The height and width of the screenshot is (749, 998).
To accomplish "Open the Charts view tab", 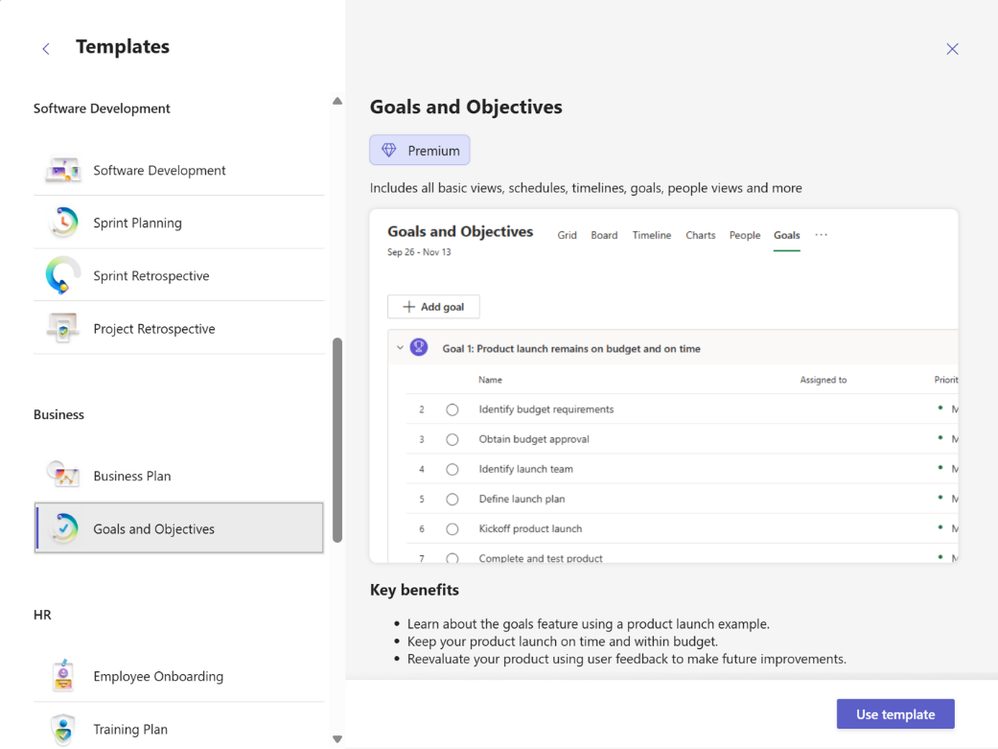I will coord(700,235).
